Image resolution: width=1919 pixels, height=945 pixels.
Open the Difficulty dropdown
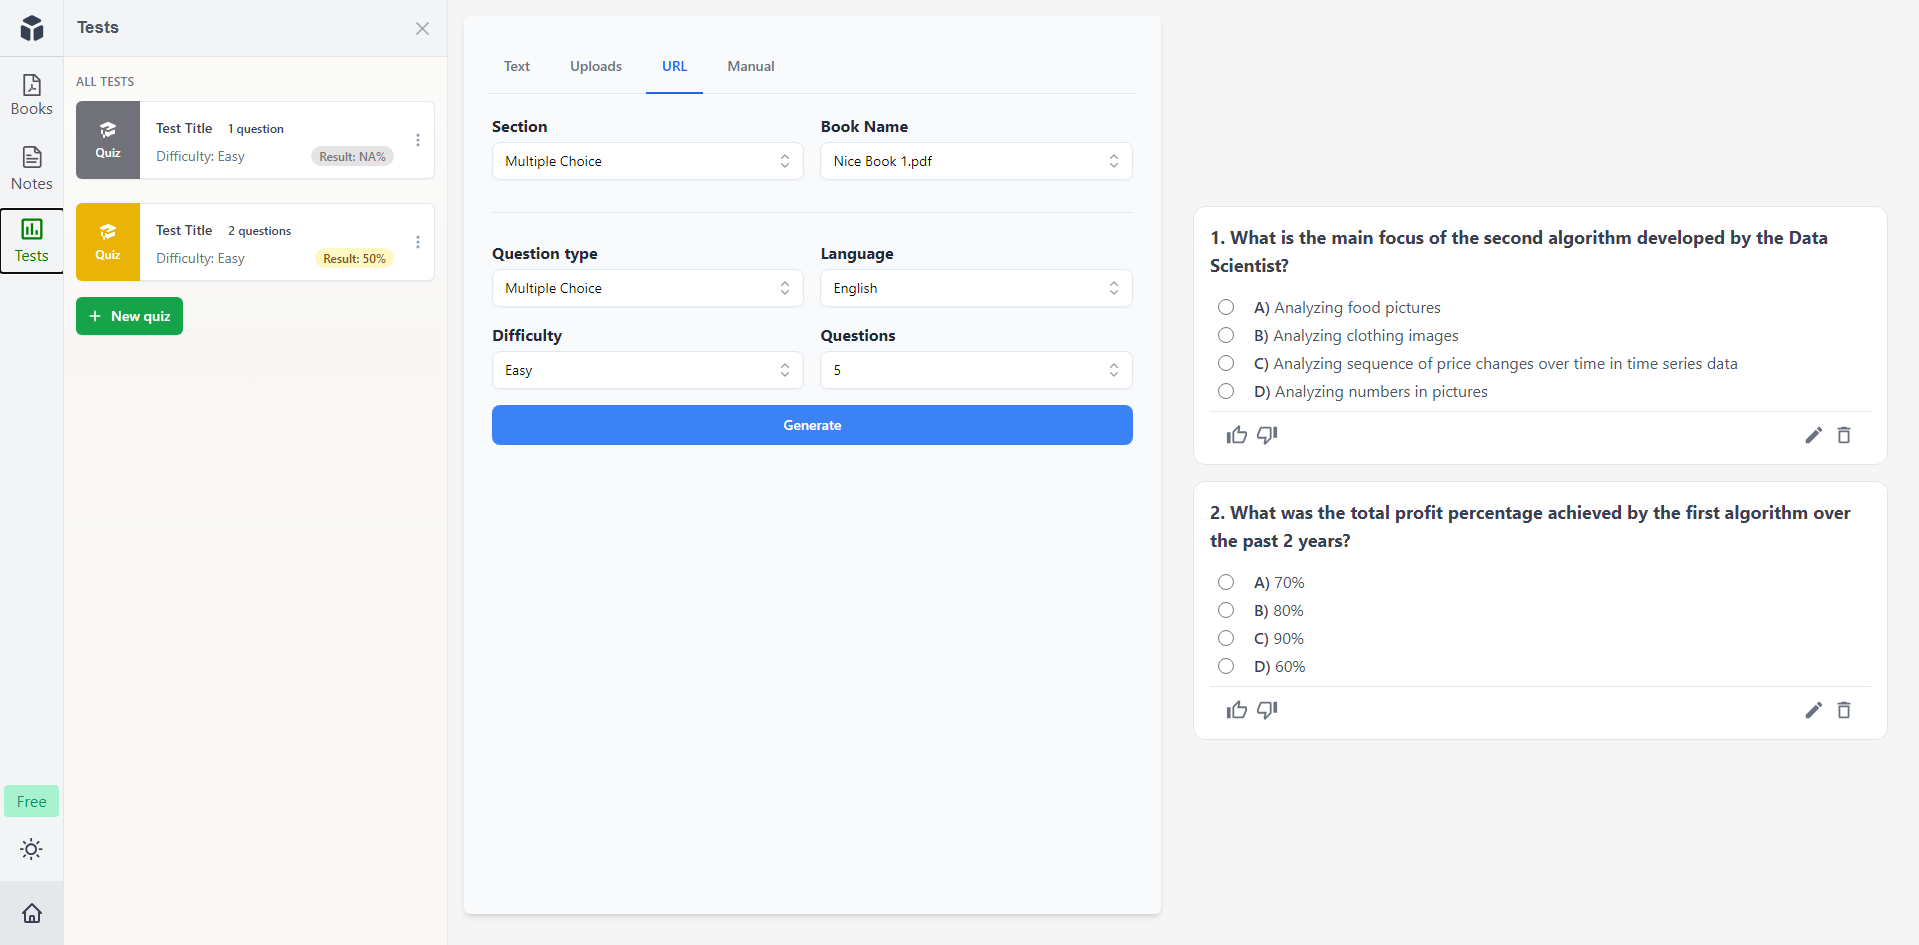coord(646,370)
